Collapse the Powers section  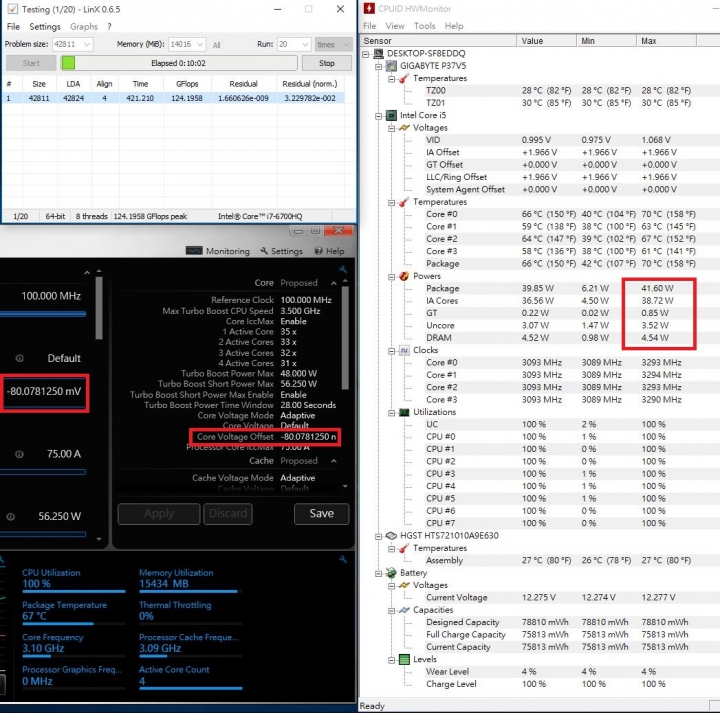point(391,277)
